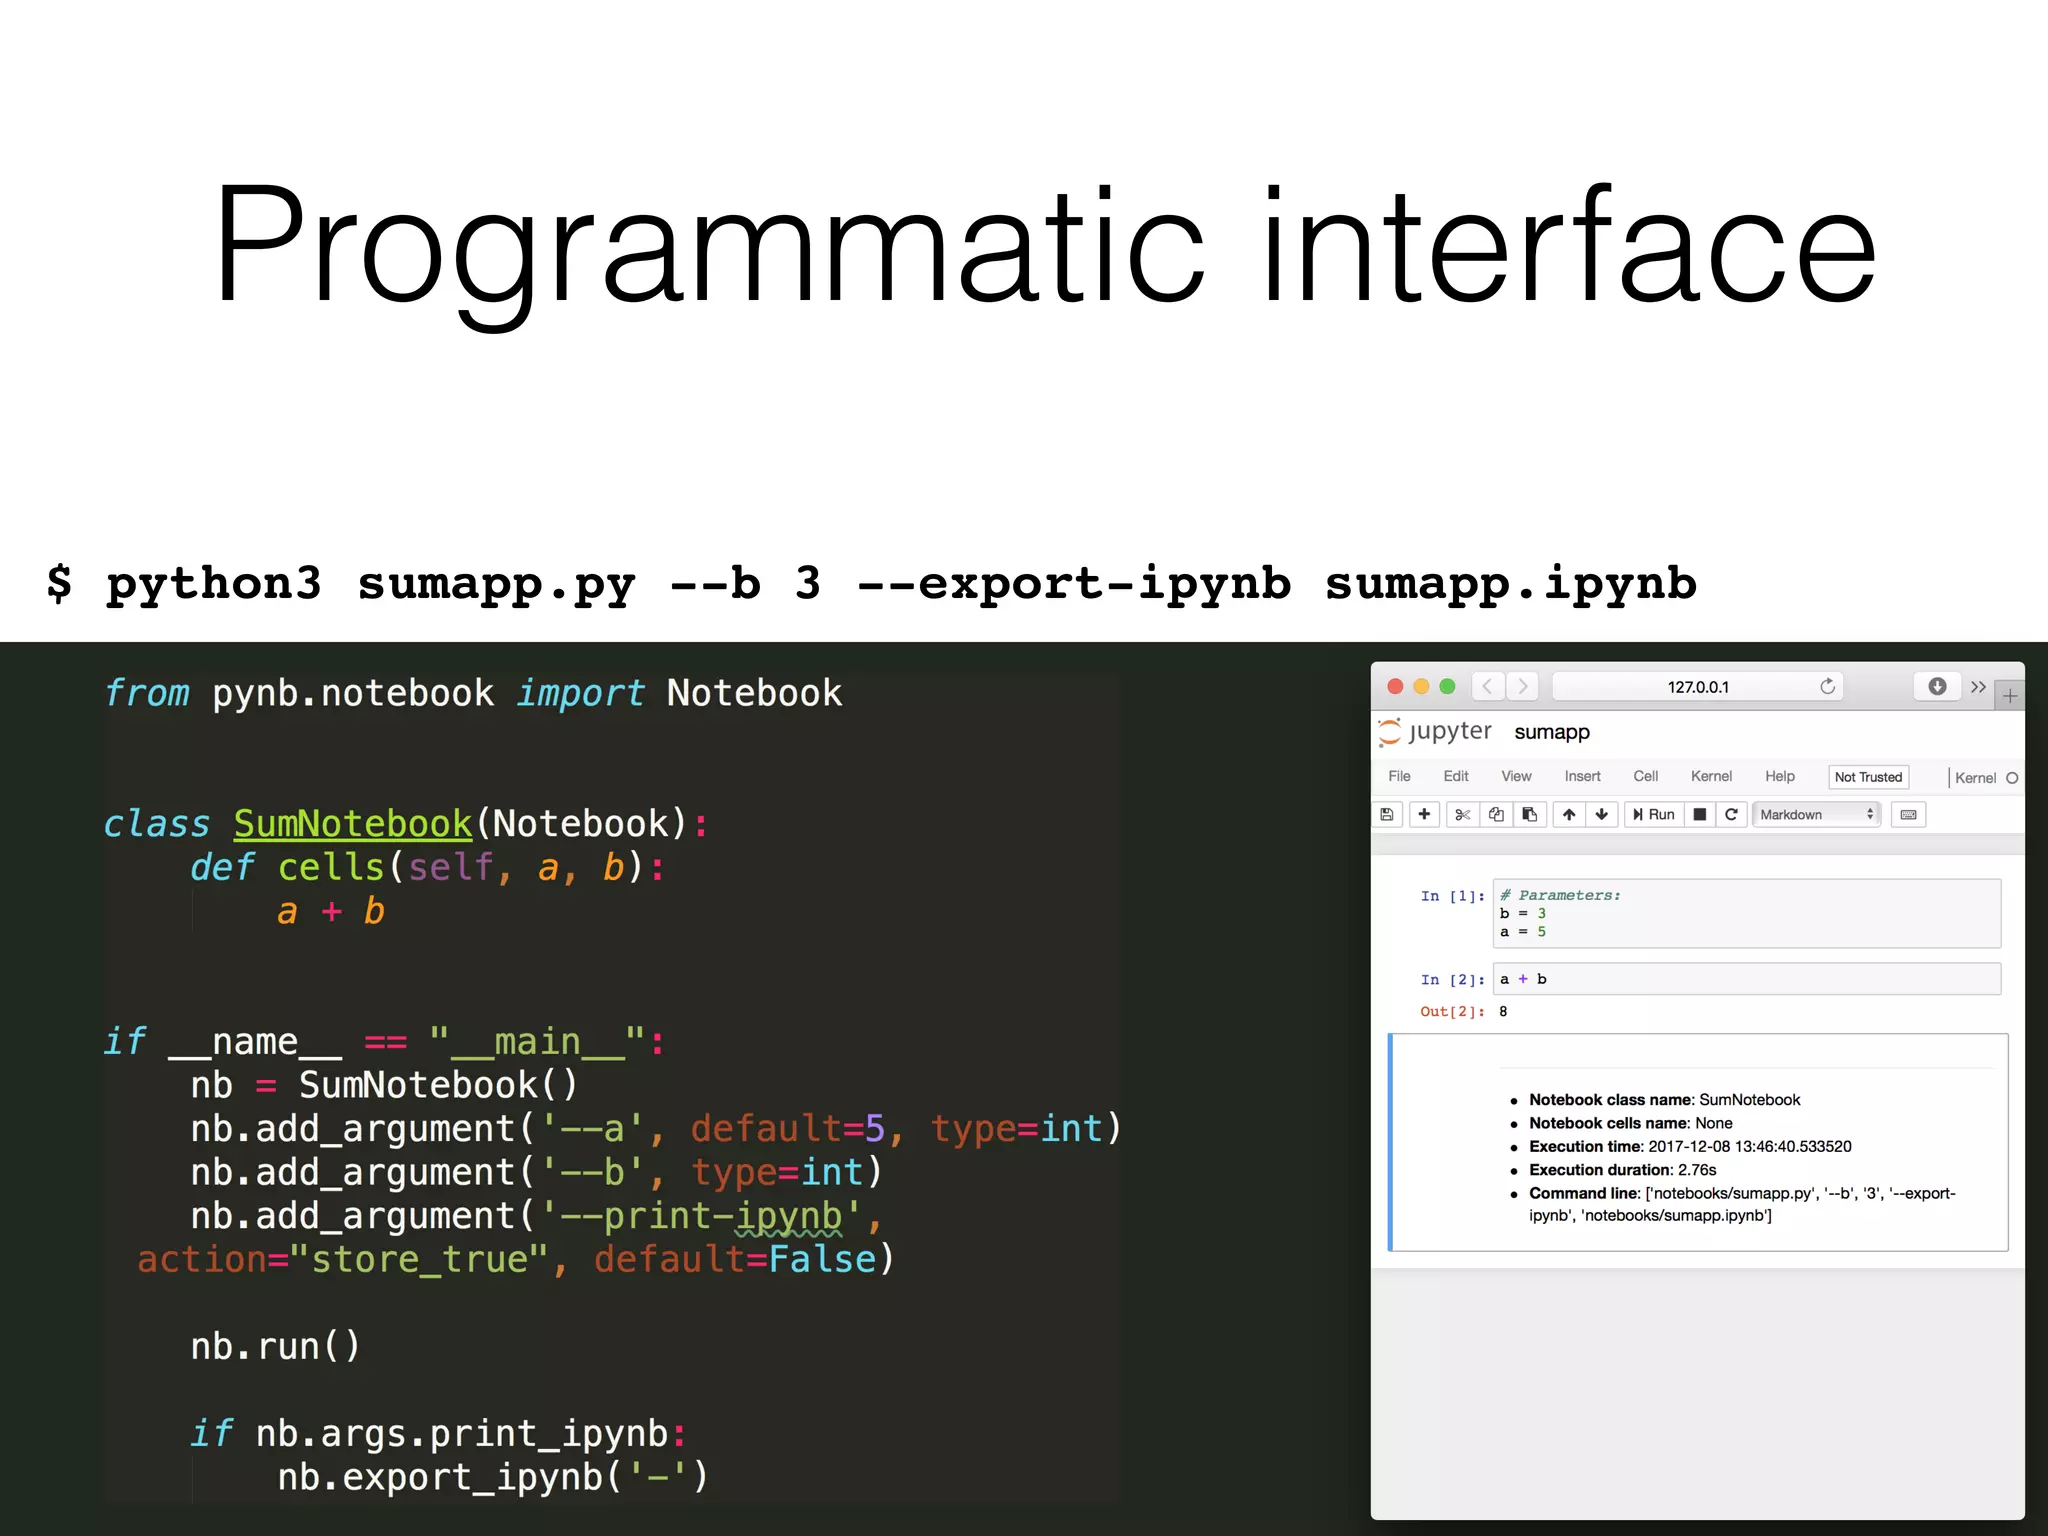Click the browser forward arrow
Screen dimensions: 2048x1536
(1522, 686)
